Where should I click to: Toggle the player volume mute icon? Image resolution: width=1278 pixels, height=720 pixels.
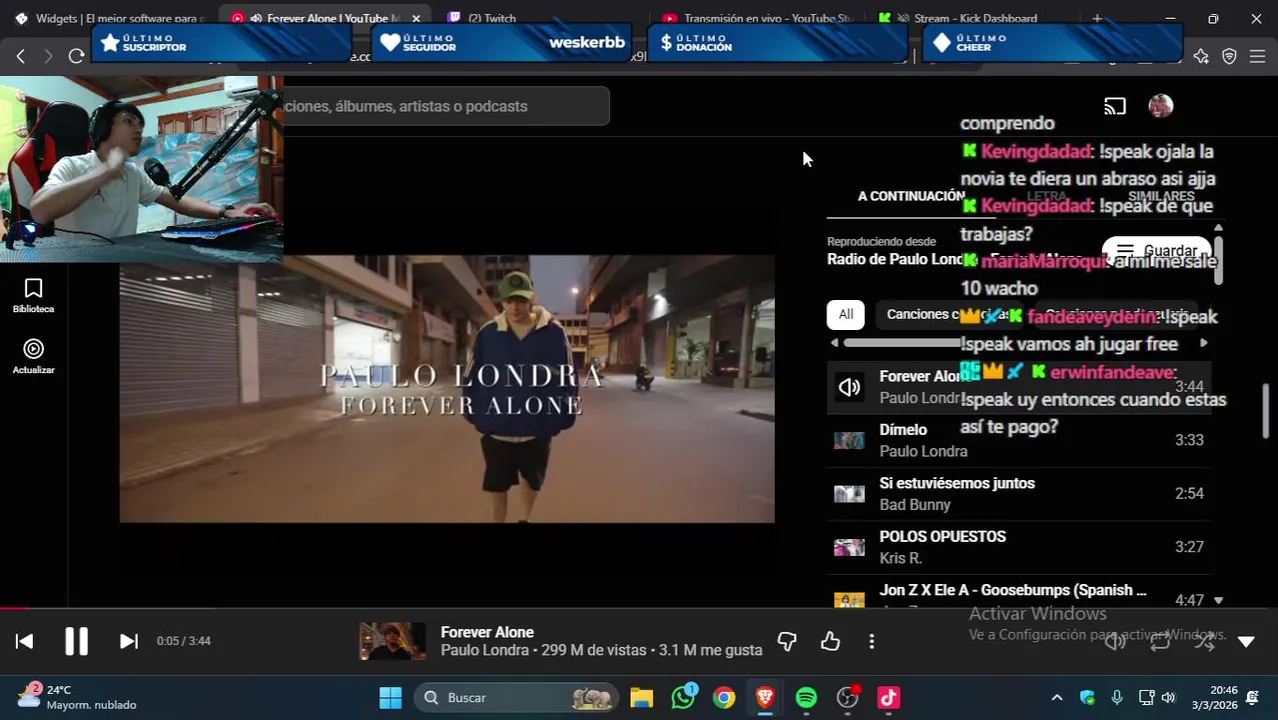point(1115,642)
